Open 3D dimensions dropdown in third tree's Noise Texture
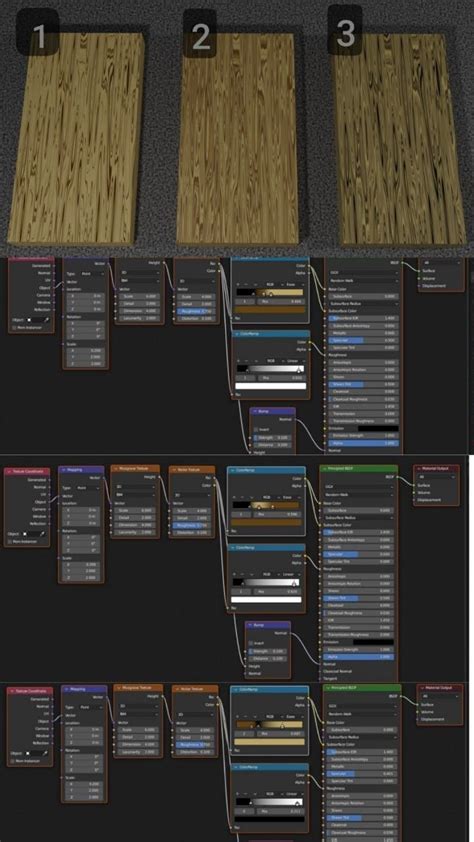This screenshot has width=474, height=842. click(197, 714)
